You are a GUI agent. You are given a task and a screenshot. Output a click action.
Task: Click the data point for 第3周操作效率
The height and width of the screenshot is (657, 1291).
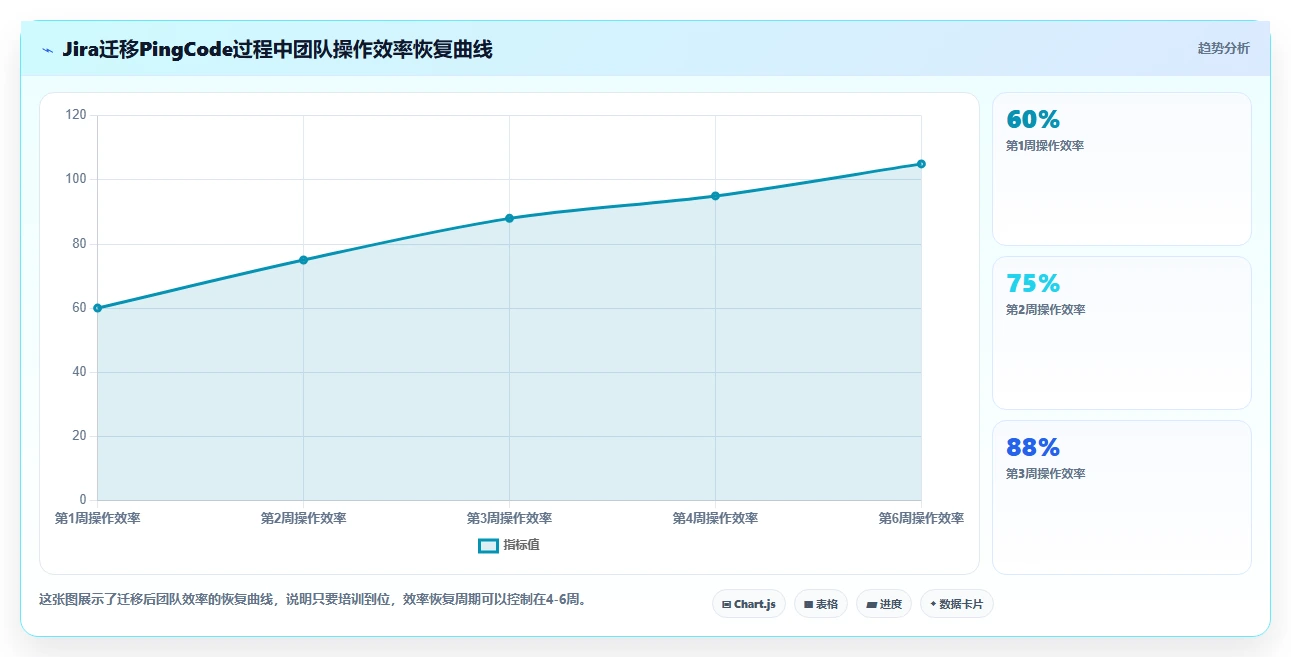[x=509, y=218]
